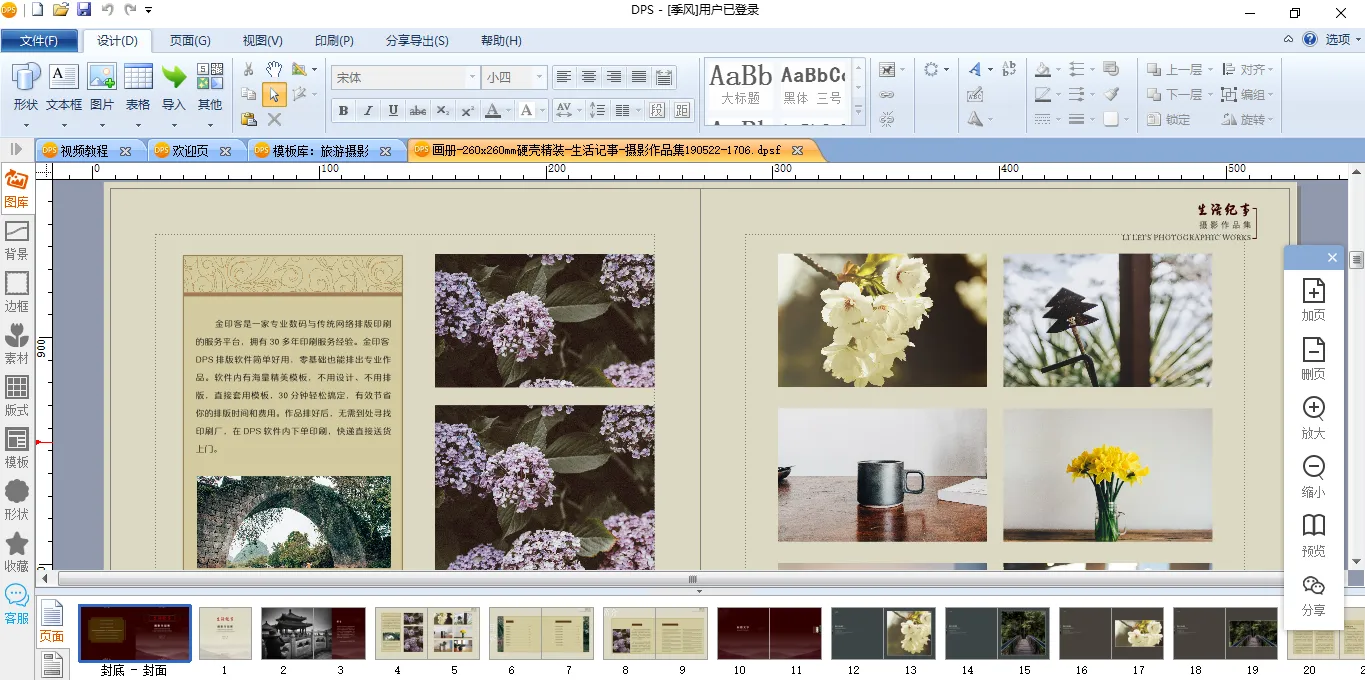Open the 模板 template sidebar panel
This screenshot has height=680, width=1365.
pyautogui.click(x=16, y=448)
